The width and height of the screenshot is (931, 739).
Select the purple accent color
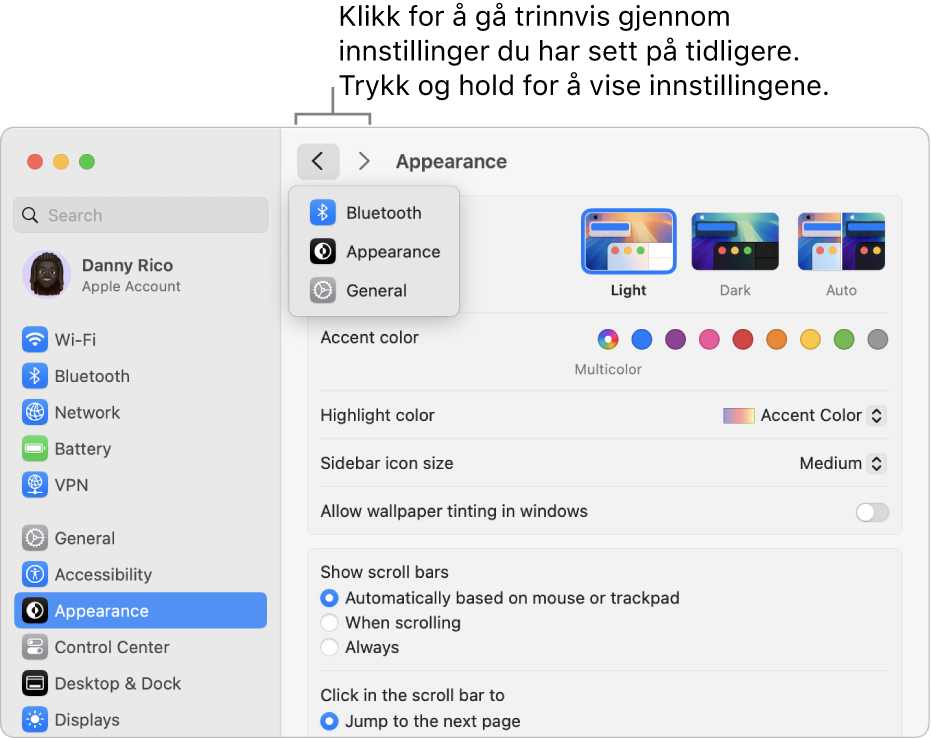676,340
